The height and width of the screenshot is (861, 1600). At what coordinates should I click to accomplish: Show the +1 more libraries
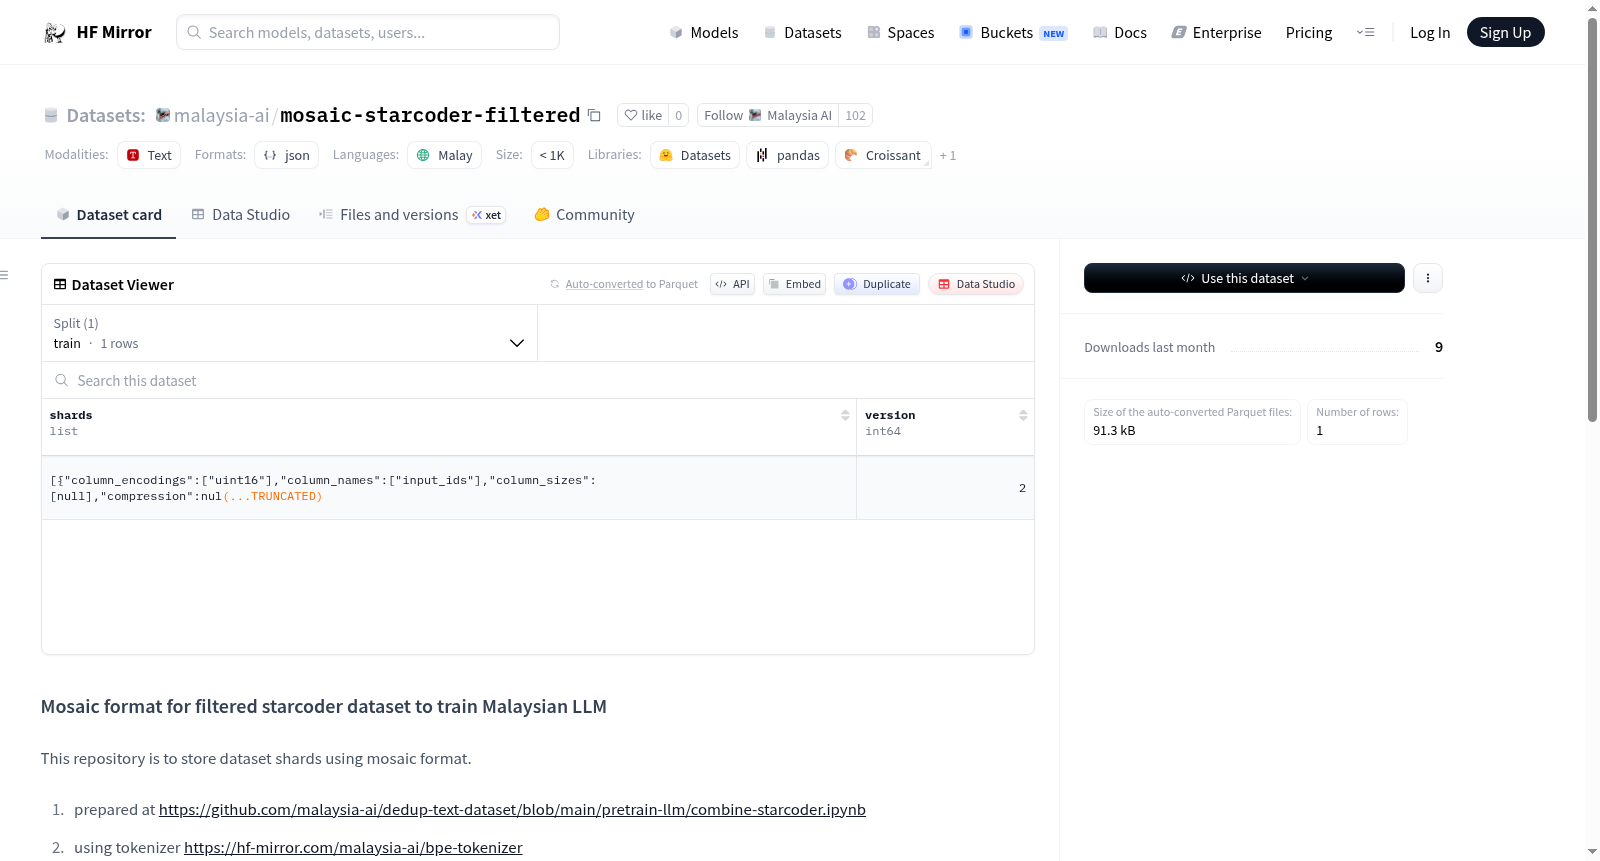(x=948, y=155)
